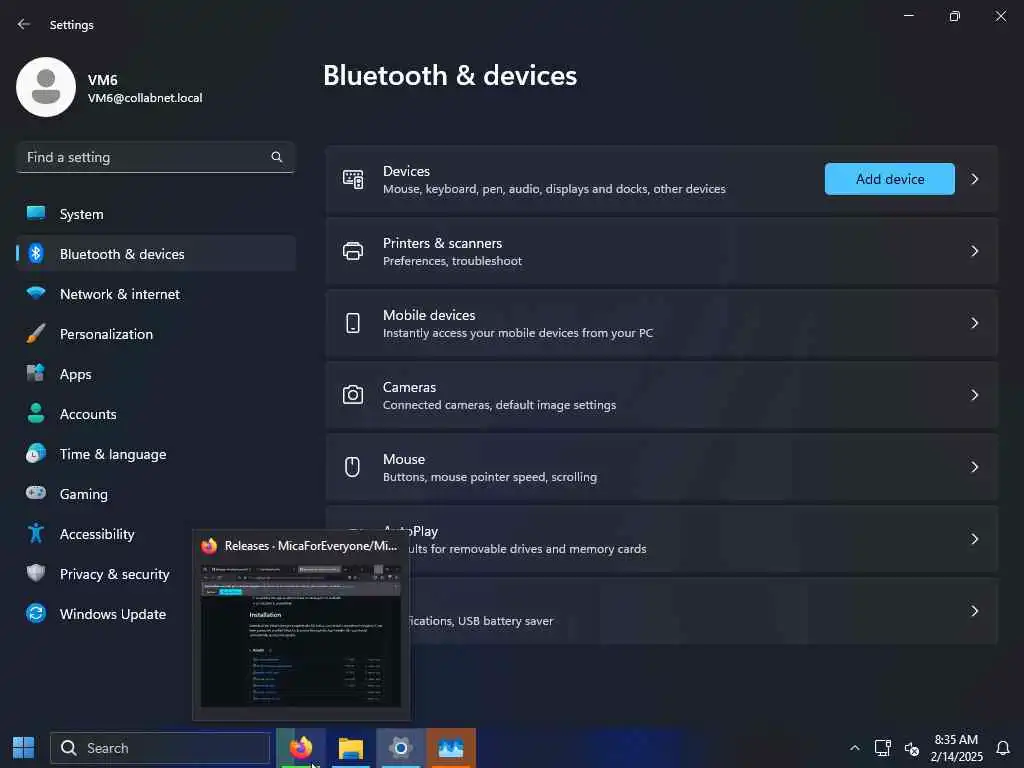Expand Devices page with its chevron
1024x768 pixels.
[x=974, y=179]
